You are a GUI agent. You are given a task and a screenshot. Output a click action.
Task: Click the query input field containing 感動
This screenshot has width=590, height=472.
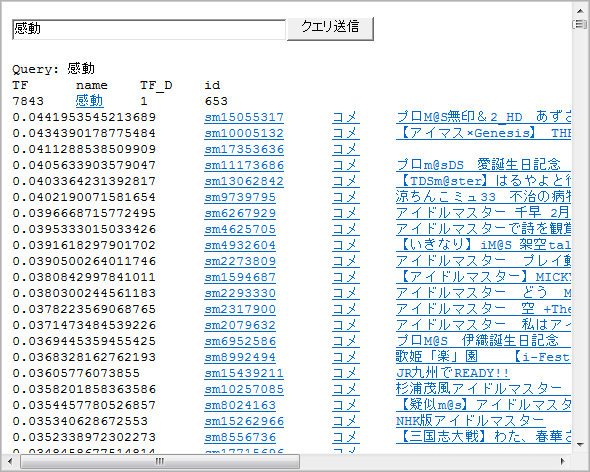[x=149, y=29]
